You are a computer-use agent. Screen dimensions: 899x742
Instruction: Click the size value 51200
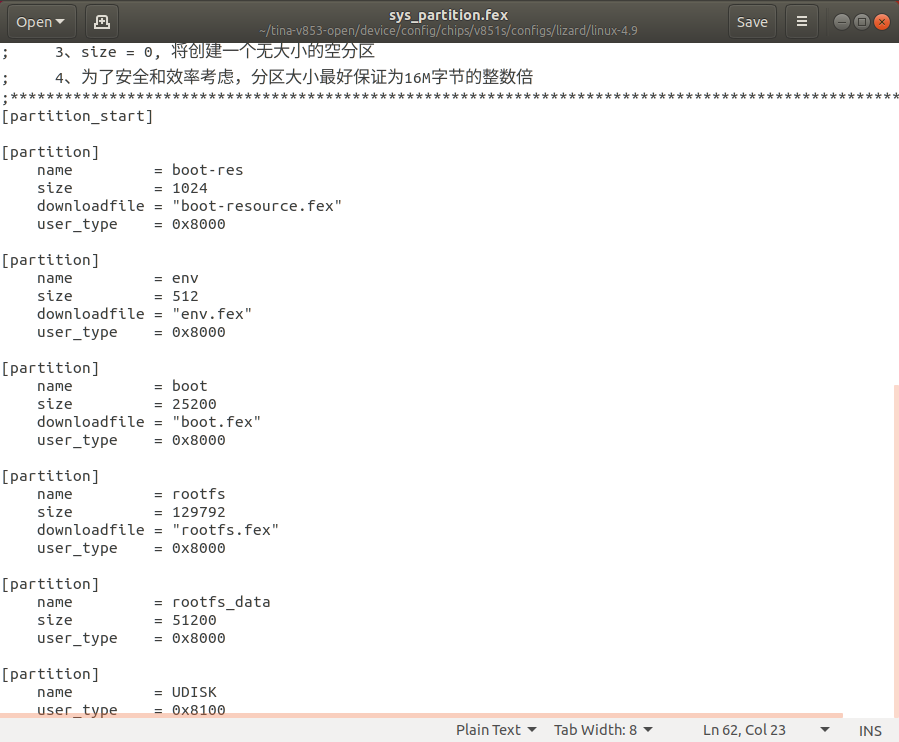click(x=194, y=620)
